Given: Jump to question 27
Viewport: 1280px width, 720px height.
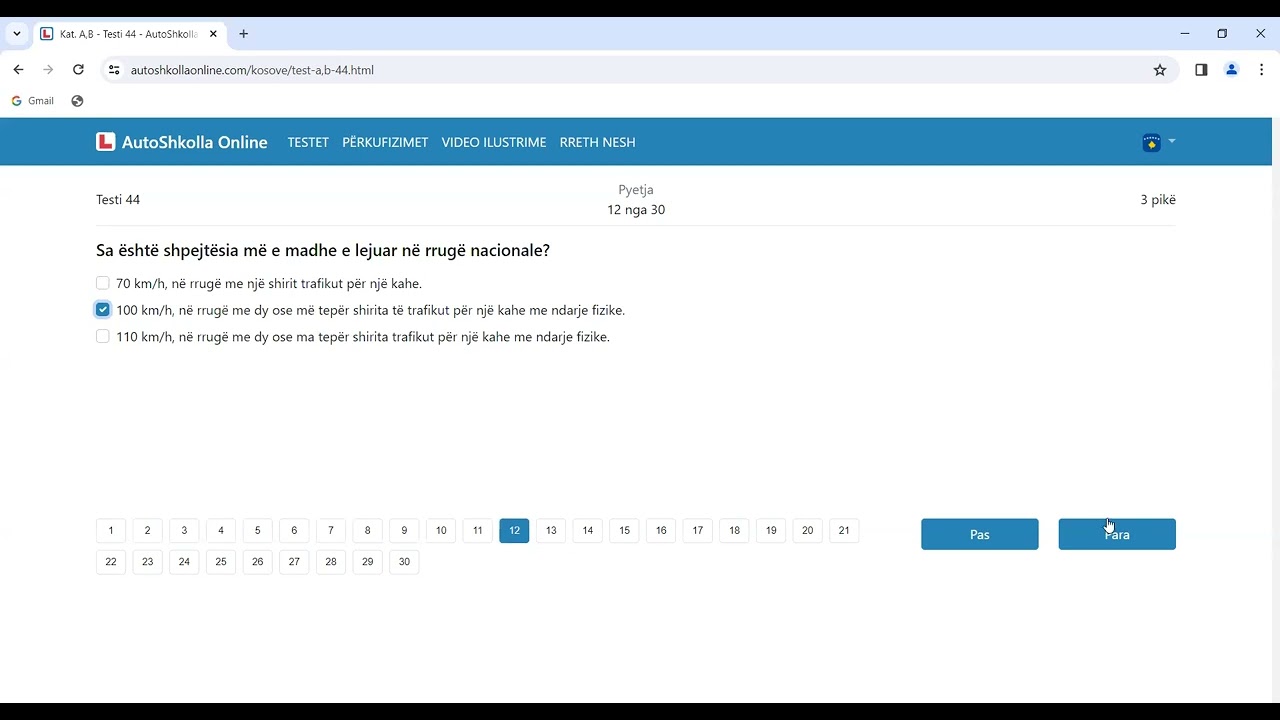Looking at the screenshot, I should click(x=294, y=562).
